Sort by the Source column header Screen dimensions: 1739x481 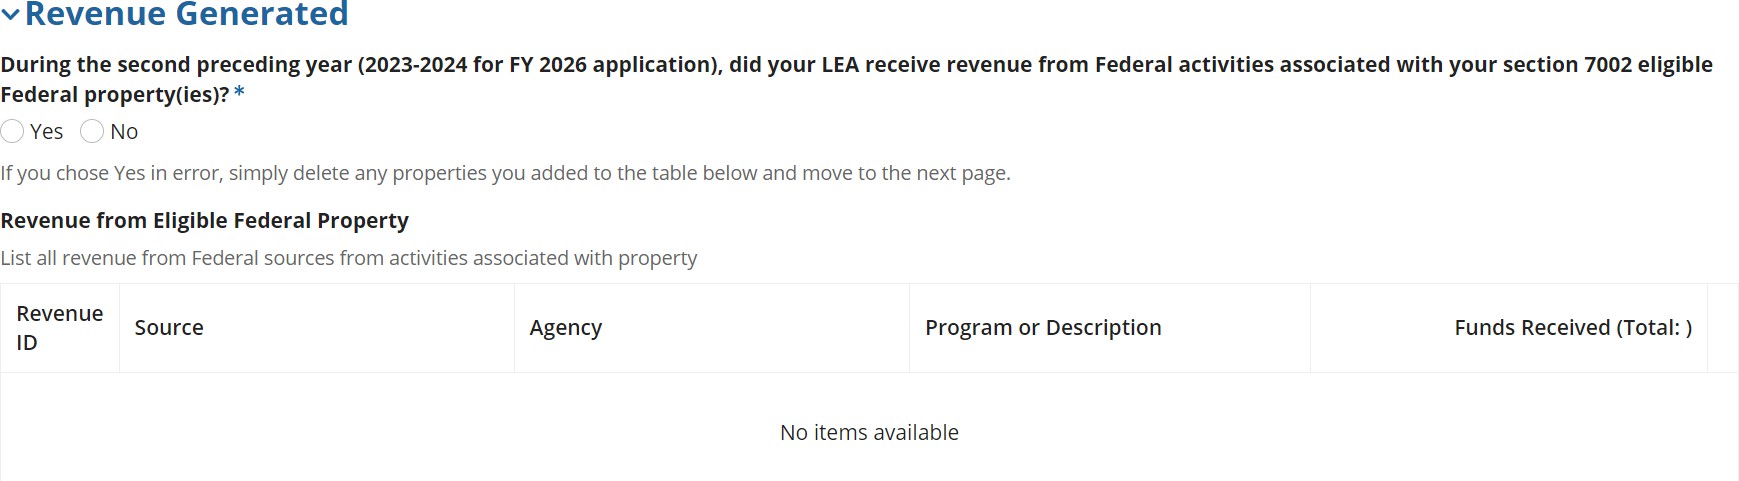169,328
